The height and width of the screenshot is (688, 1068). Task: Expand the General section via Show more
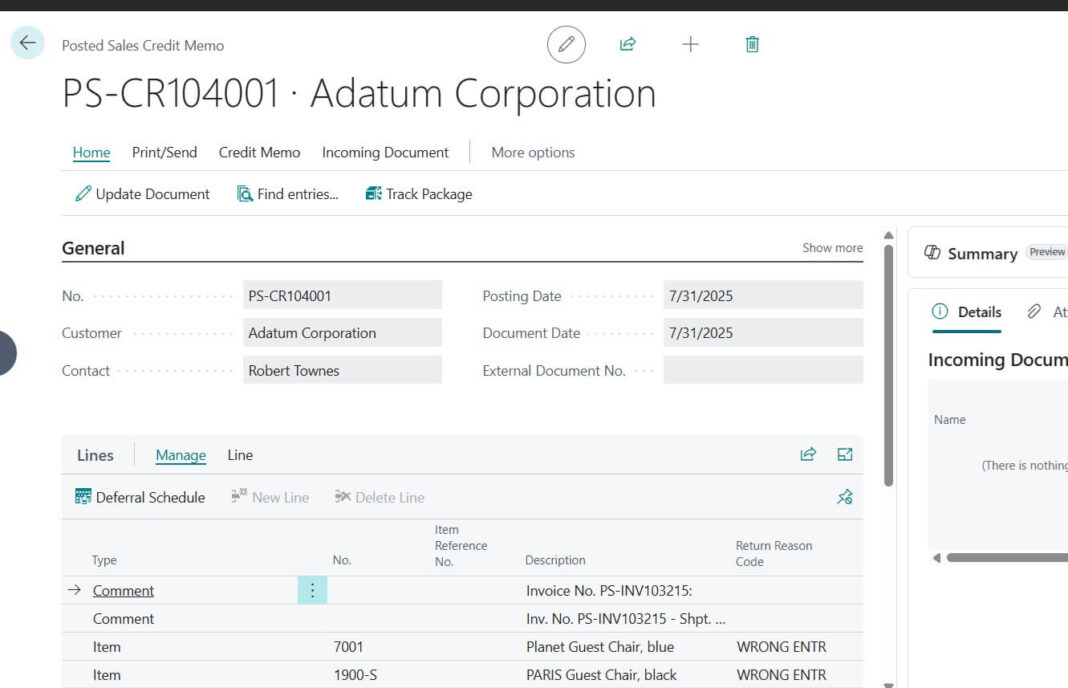point(831,247)
